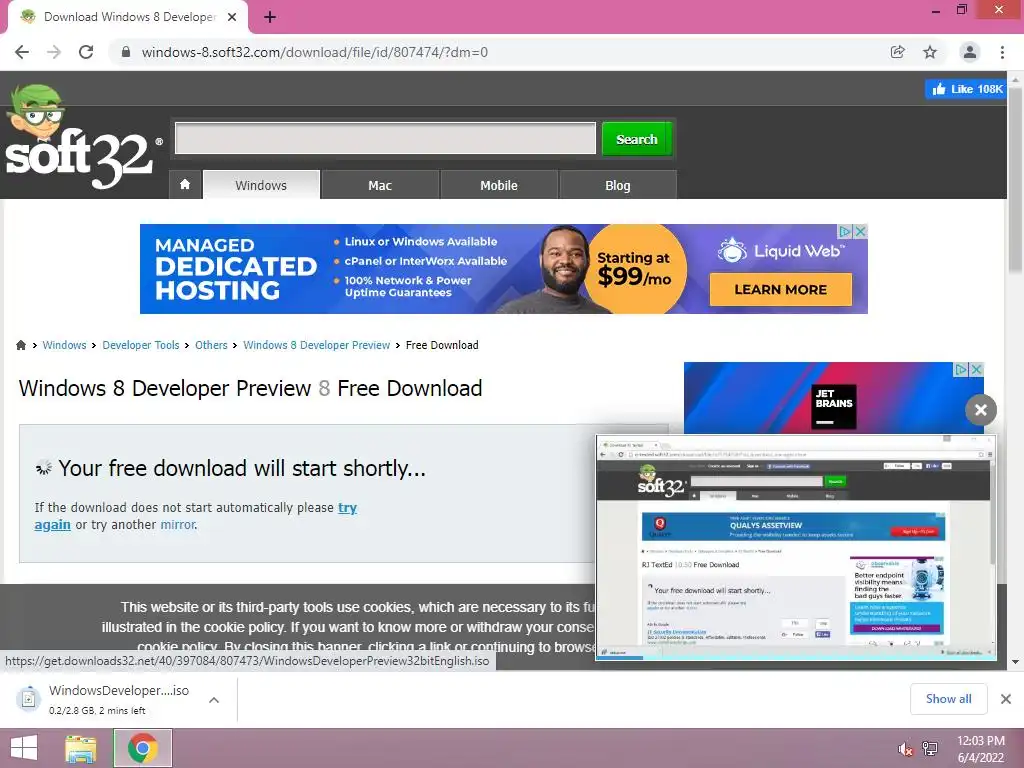Like soft32 on Facebook

click(x=966, y=89)
